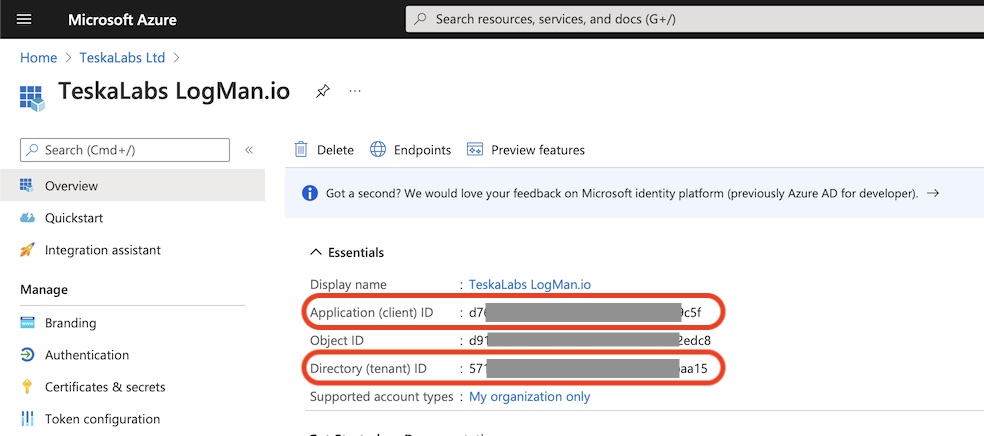Open Integration assistant
This screenshot has height=436, width=984.
(x=102, y=250)
